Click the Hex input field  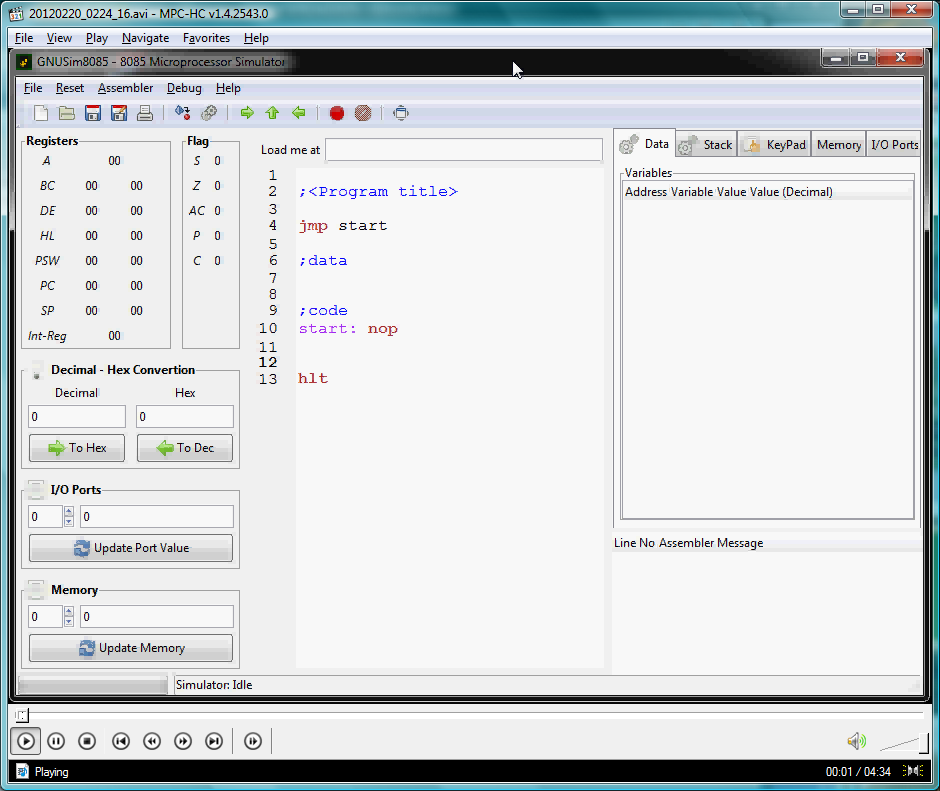click(x=185, y=417)
